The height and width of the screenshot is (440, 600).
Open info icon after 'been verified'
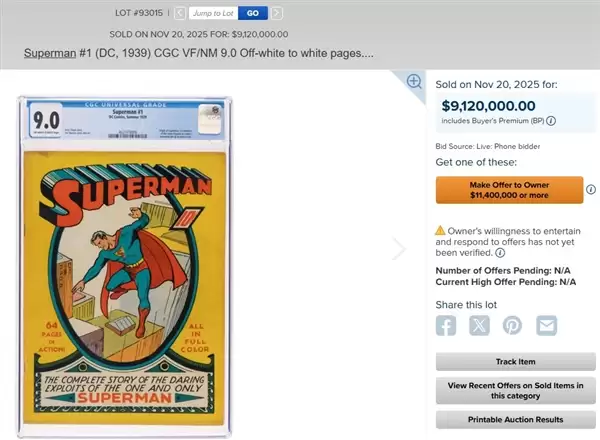500,253
